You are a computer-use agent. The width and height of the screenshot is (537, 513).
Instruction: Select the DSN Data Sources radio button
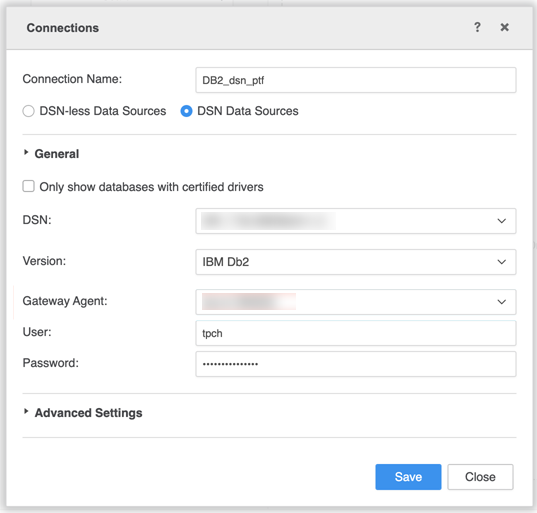[186, 111]
